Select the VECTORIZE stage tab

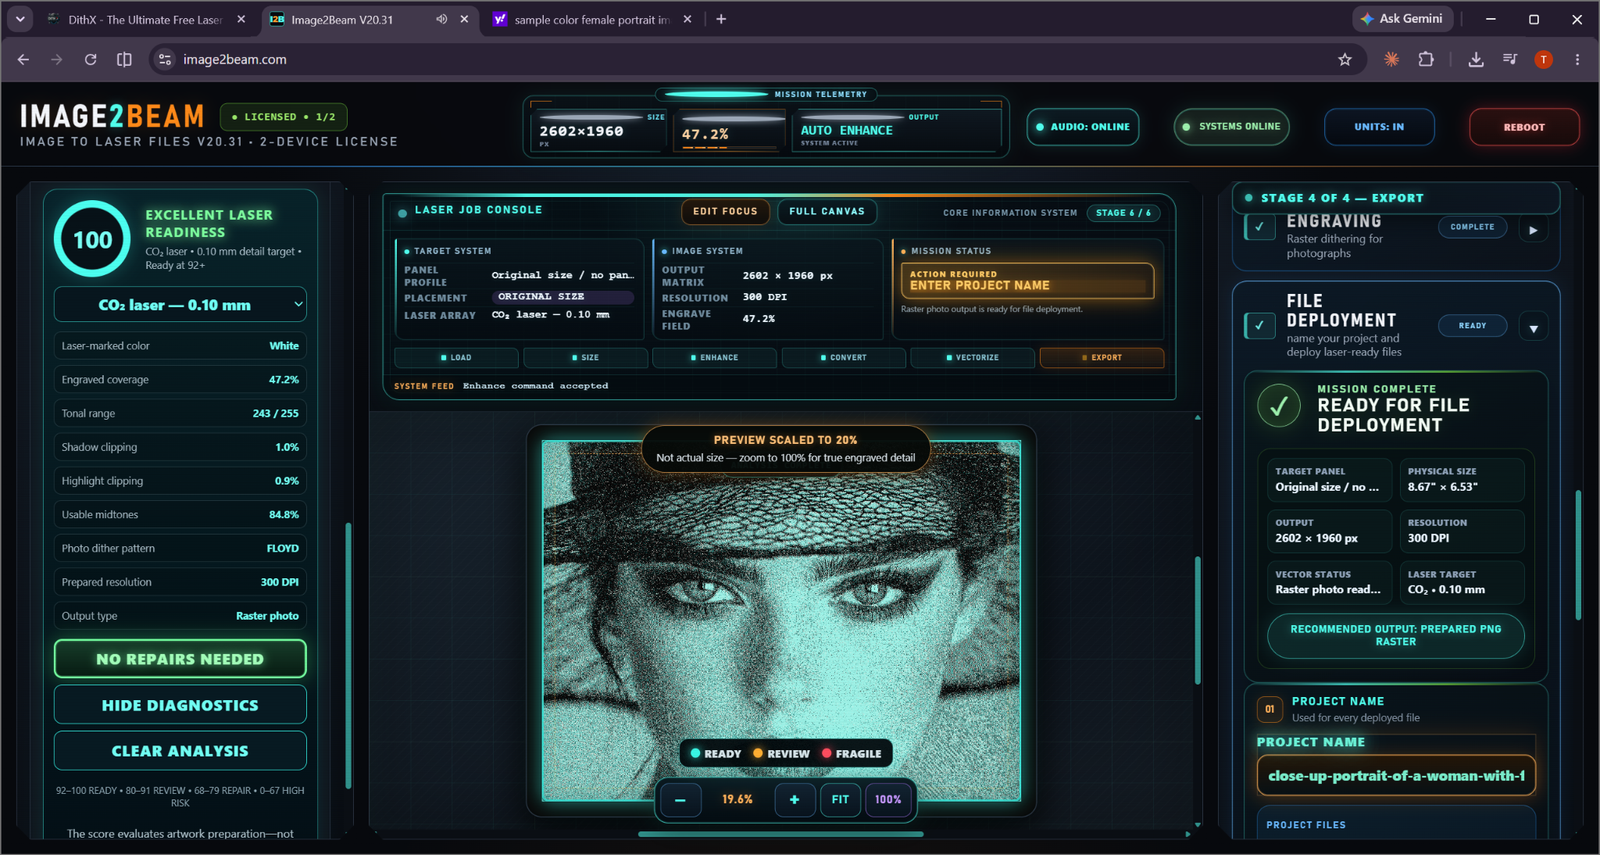tap(972, 357)
